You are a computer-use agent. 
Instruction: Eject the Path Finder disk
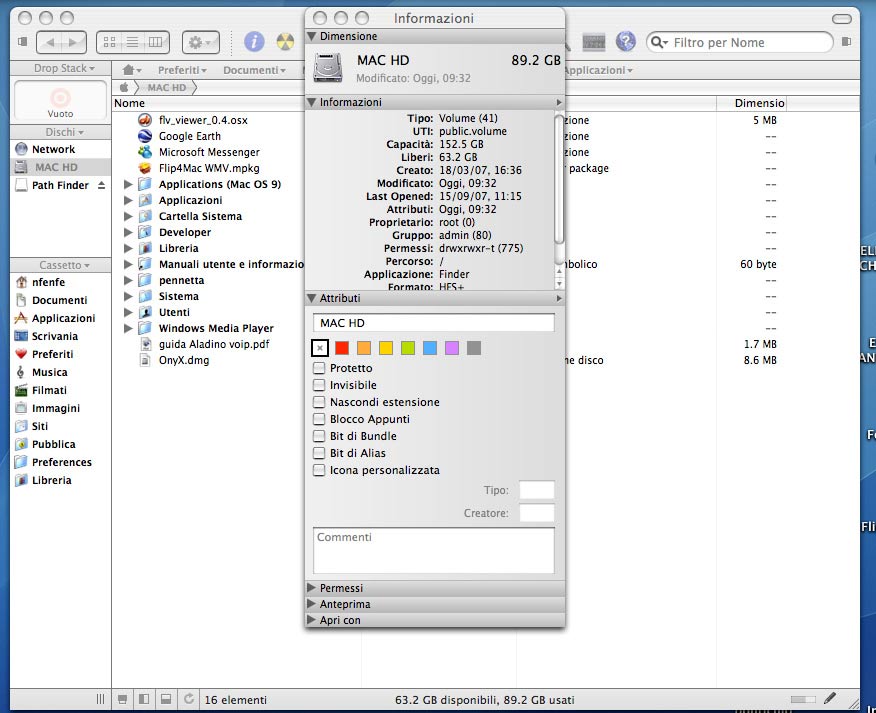pyautogui.click(x=101, y=185)
